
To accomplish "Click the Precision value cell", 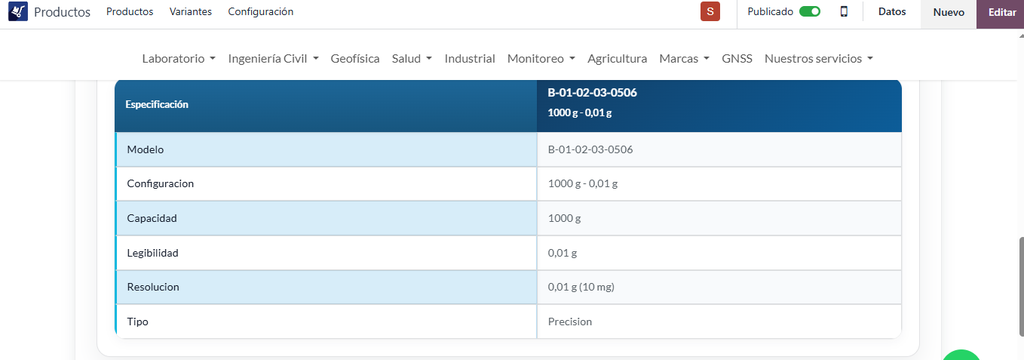I will (x=719, y=321).
